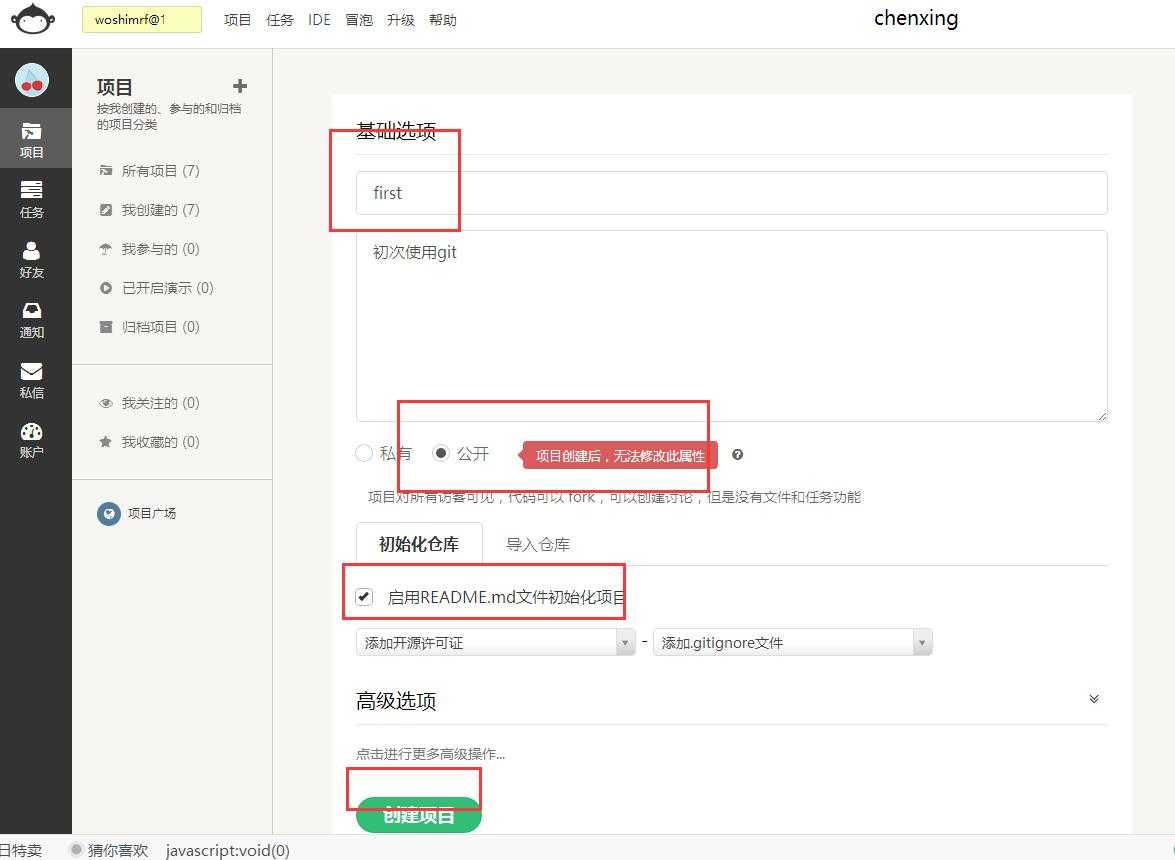This screenshot has width=1175, height=860.
Task: Click the 我创建的 pencil icon
Action: coord(106,210)
